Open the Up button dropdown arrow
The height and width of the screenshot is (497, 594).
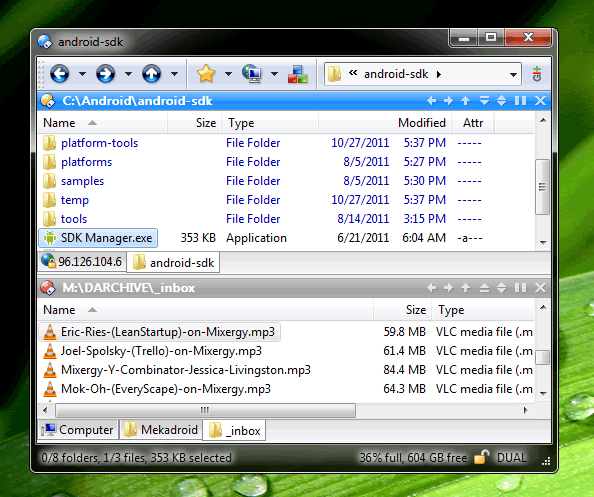174,74
